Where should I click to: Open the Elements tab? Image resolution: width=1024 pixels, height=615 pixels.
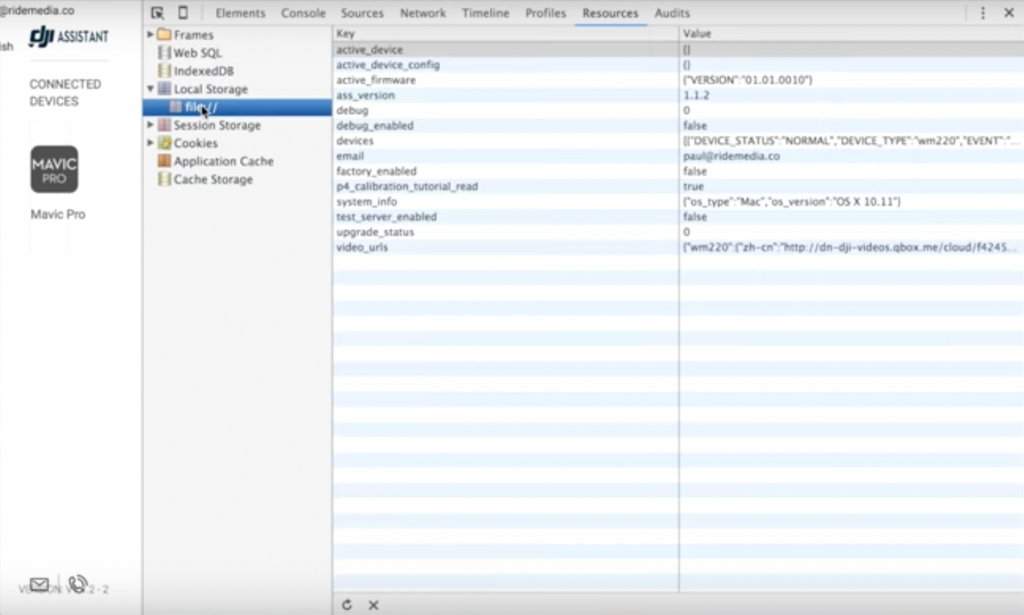pos(240,13)
